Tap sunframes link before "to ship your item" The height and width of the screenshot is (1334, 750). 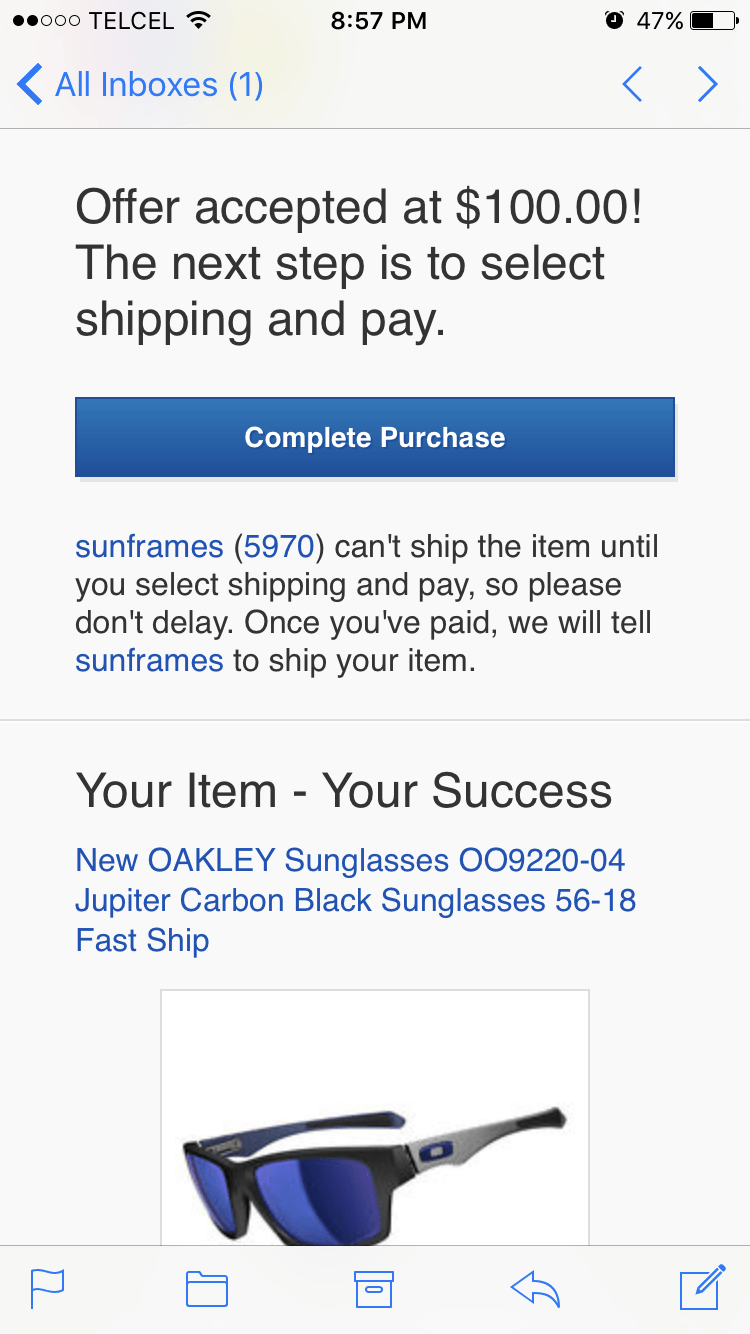pos(149,661)
